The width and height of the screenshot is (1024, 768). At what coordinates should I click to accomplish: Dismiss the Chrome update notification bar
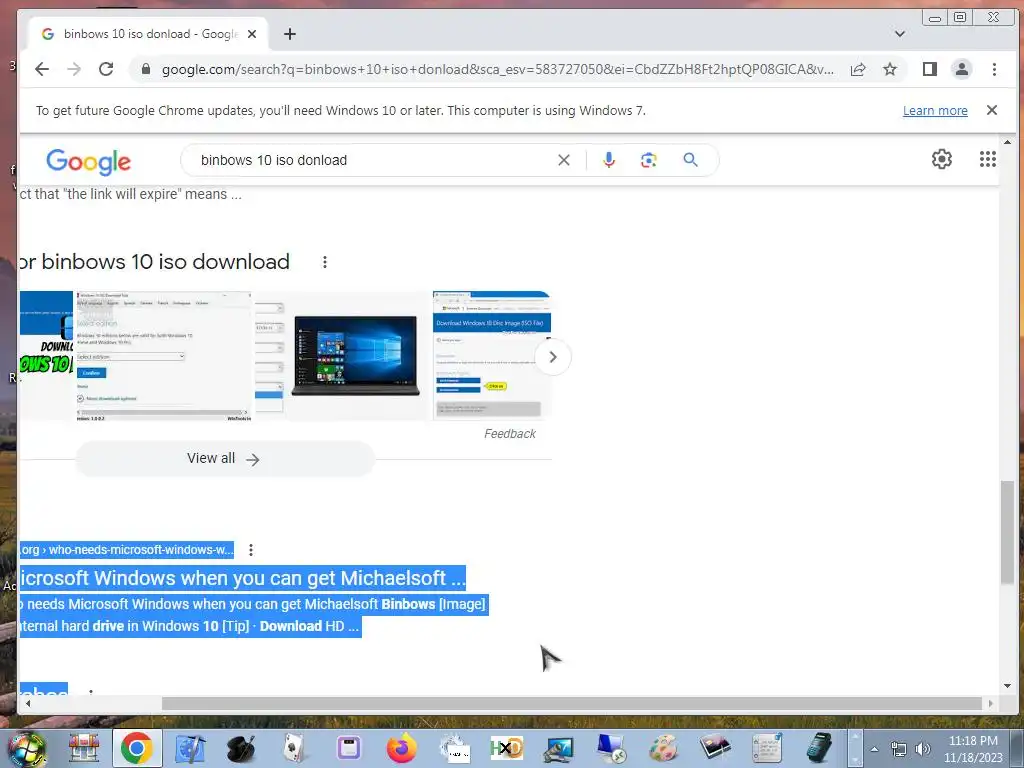point(991,110)
